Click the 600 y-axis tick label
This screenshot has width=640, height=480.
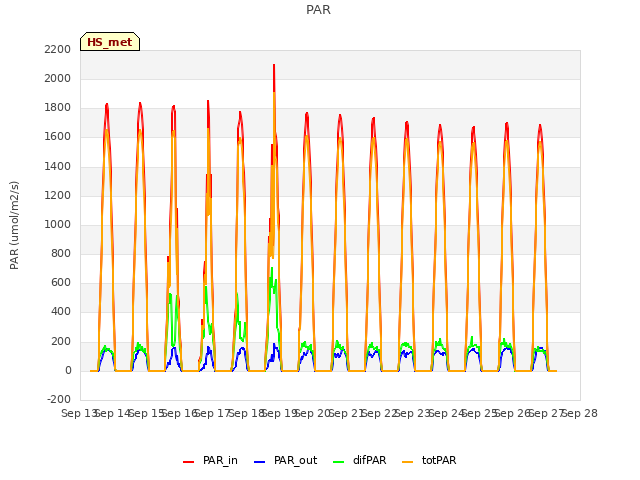tap(61, 282)
